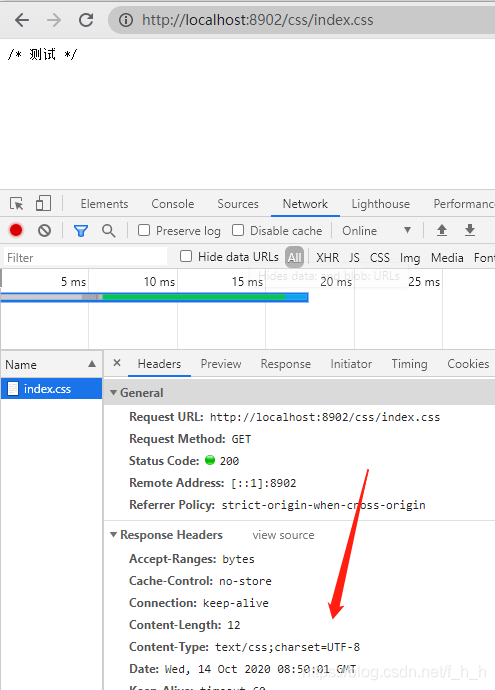This screenshot has height=690, width=495.
Task: Switch to the Console tab
Action: [x=172, y=204]
